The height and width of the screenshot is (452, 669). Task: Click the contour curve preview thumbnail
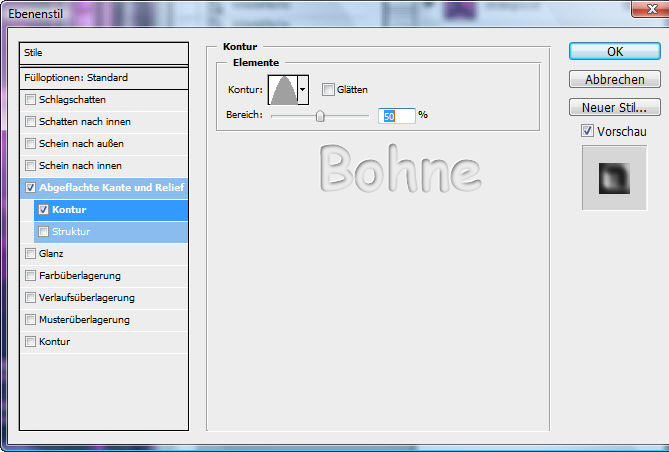[x=283, y=90]
